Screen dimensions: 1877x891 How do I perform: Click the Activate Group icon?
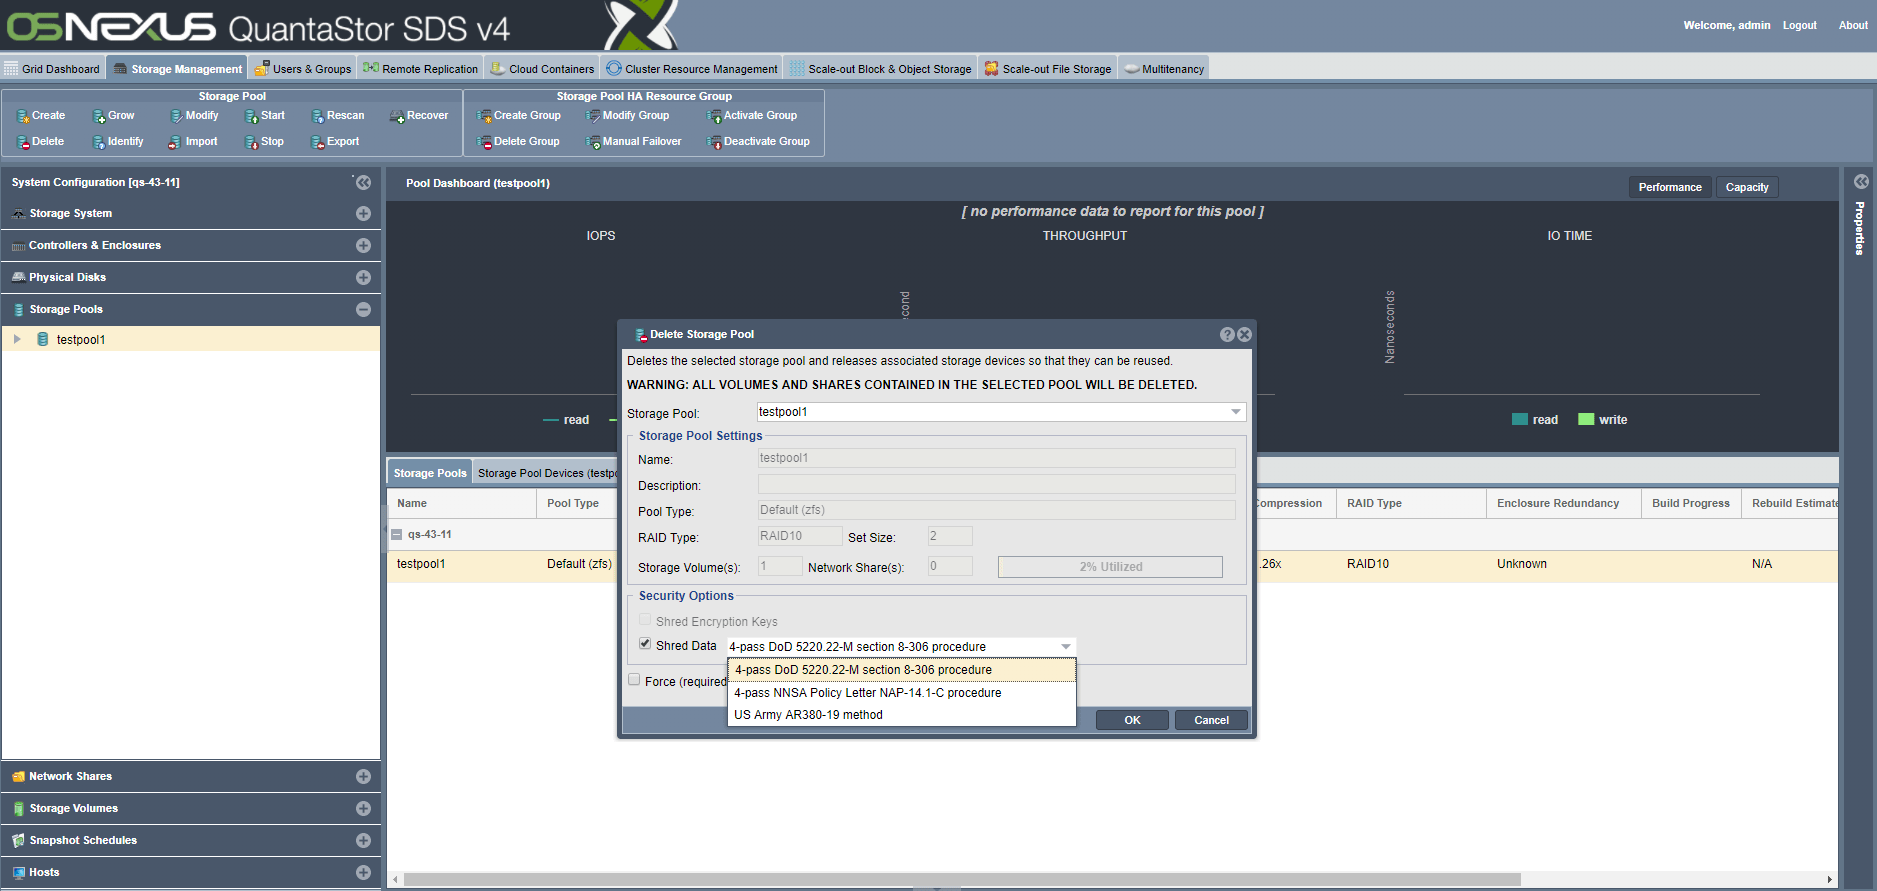click(714, 116)
